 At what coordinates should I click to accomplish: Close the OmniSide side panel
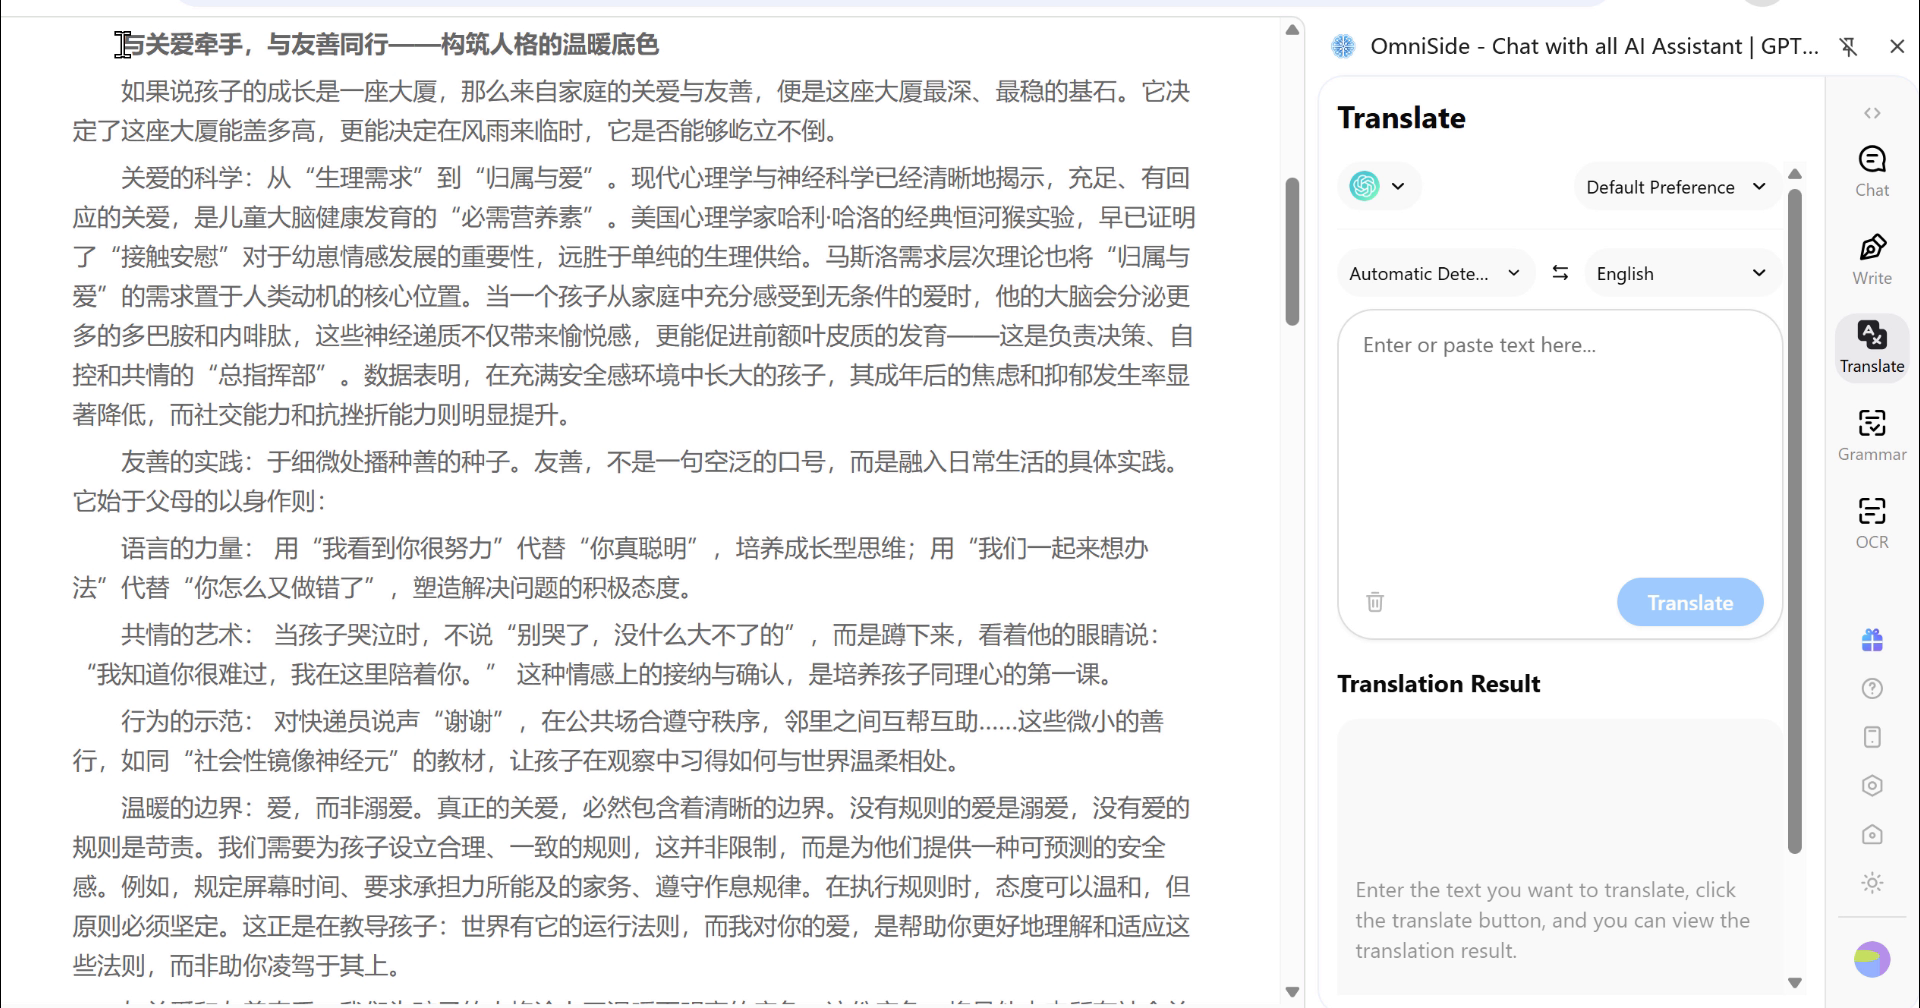tap(1896, 46)
